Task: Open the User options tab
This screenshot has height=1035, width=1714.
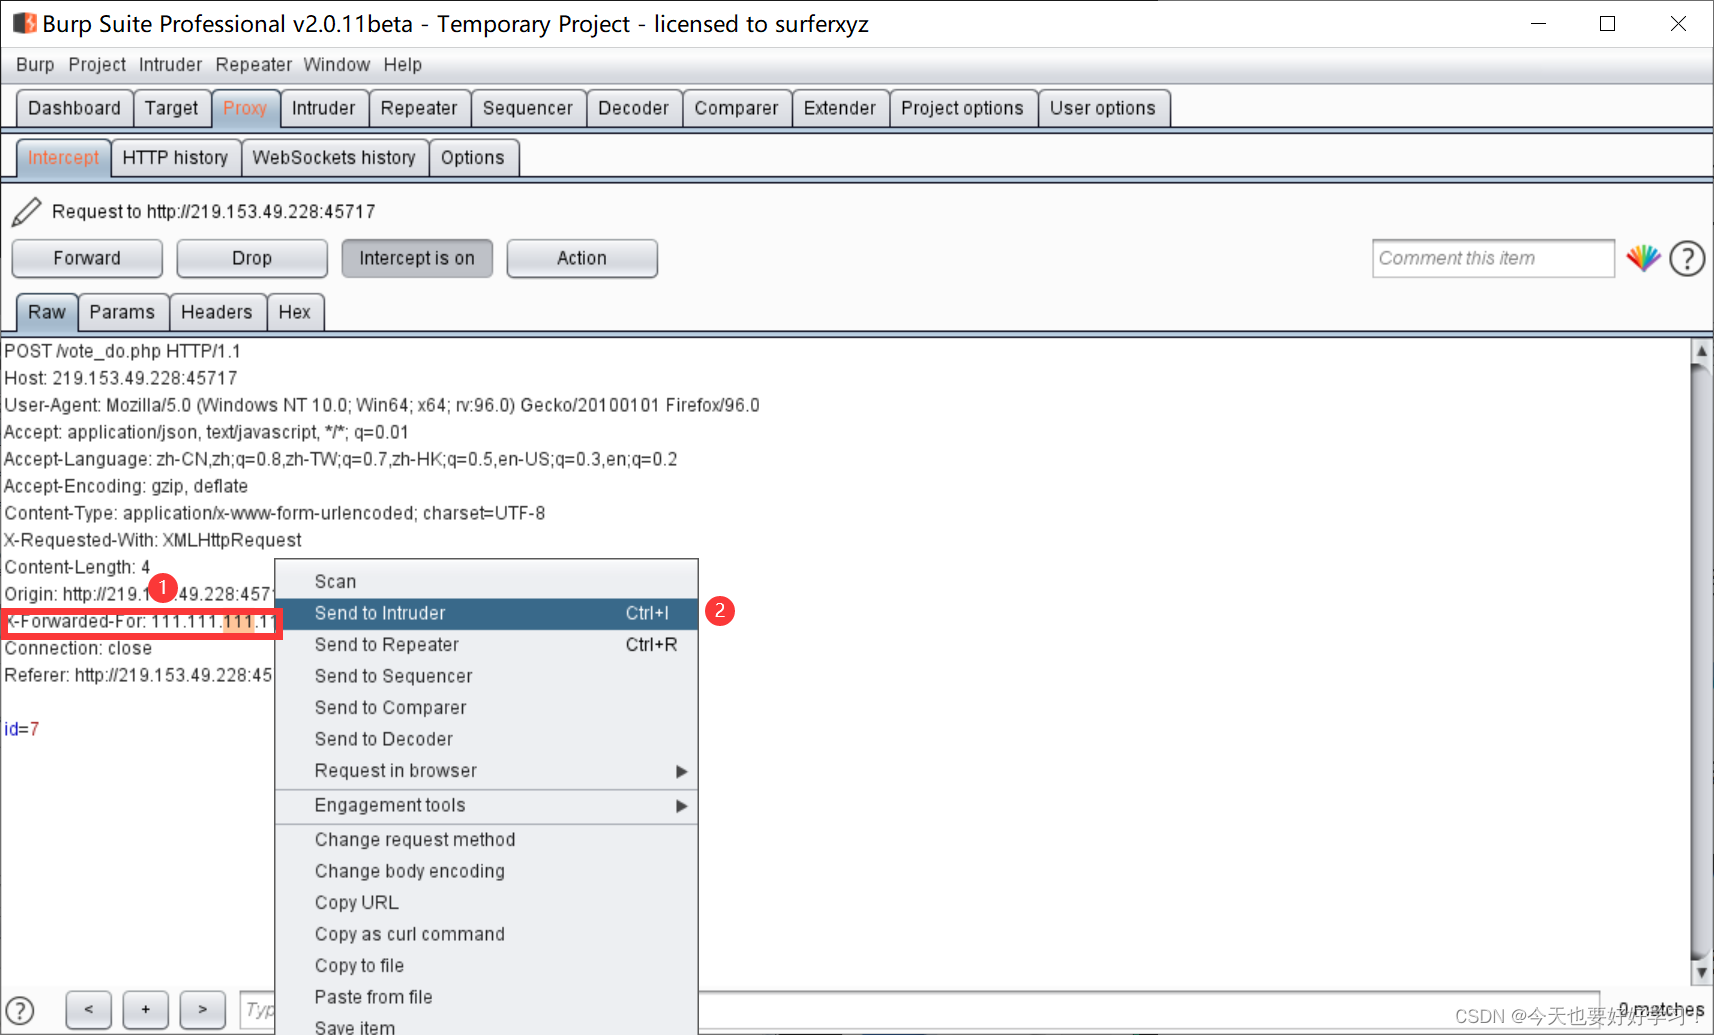Action: point(1103,108)
